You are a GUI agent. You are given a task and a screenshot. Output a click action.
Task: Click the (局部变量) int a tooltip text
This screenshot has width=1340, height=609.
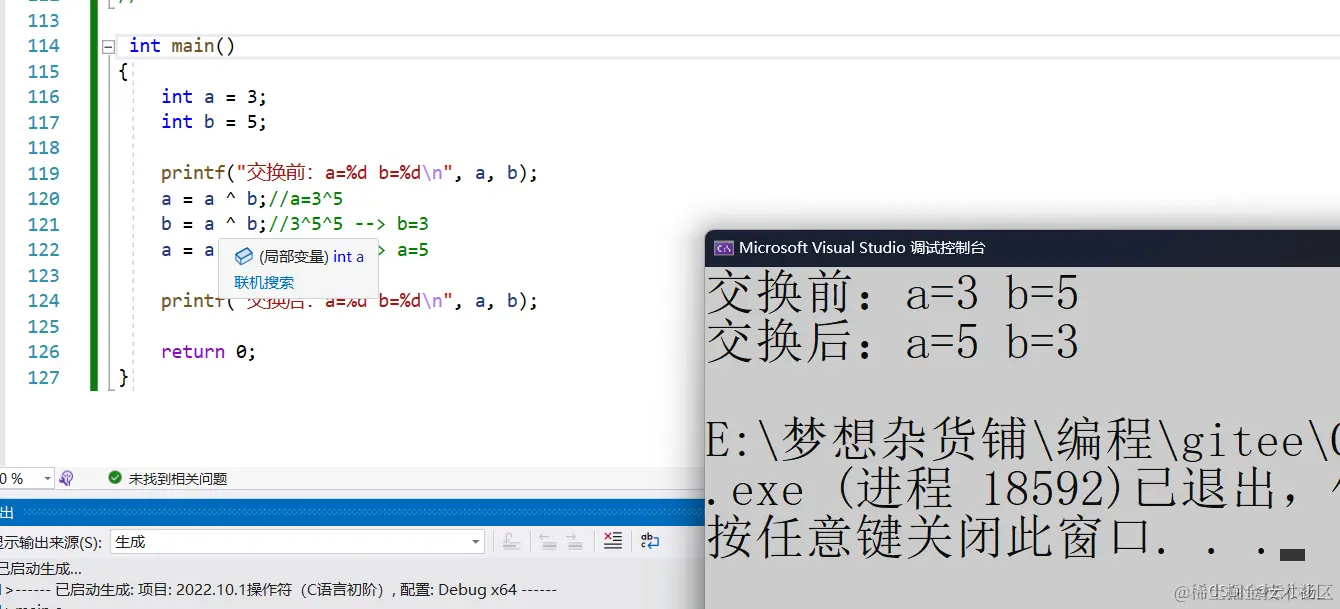tap(311, 257)
